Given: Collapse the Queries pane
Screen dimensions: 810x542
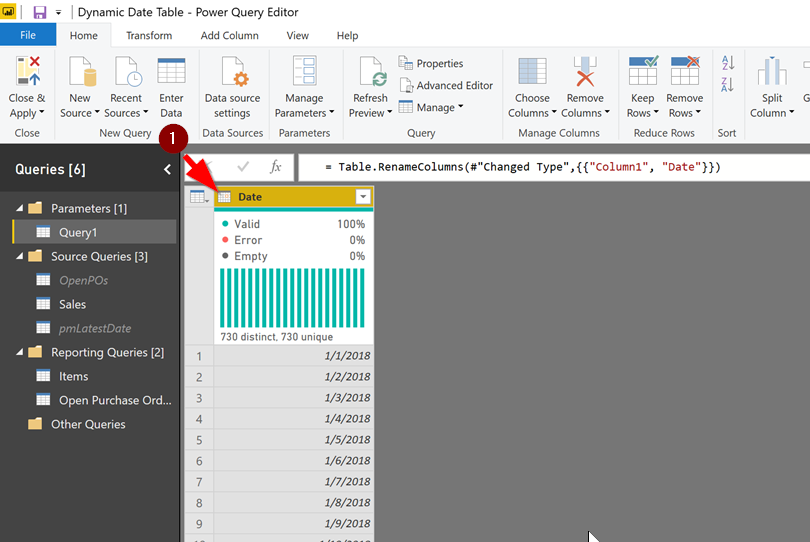Looking at the screenshot, I should pyautogui.click(x=167, y=169).
